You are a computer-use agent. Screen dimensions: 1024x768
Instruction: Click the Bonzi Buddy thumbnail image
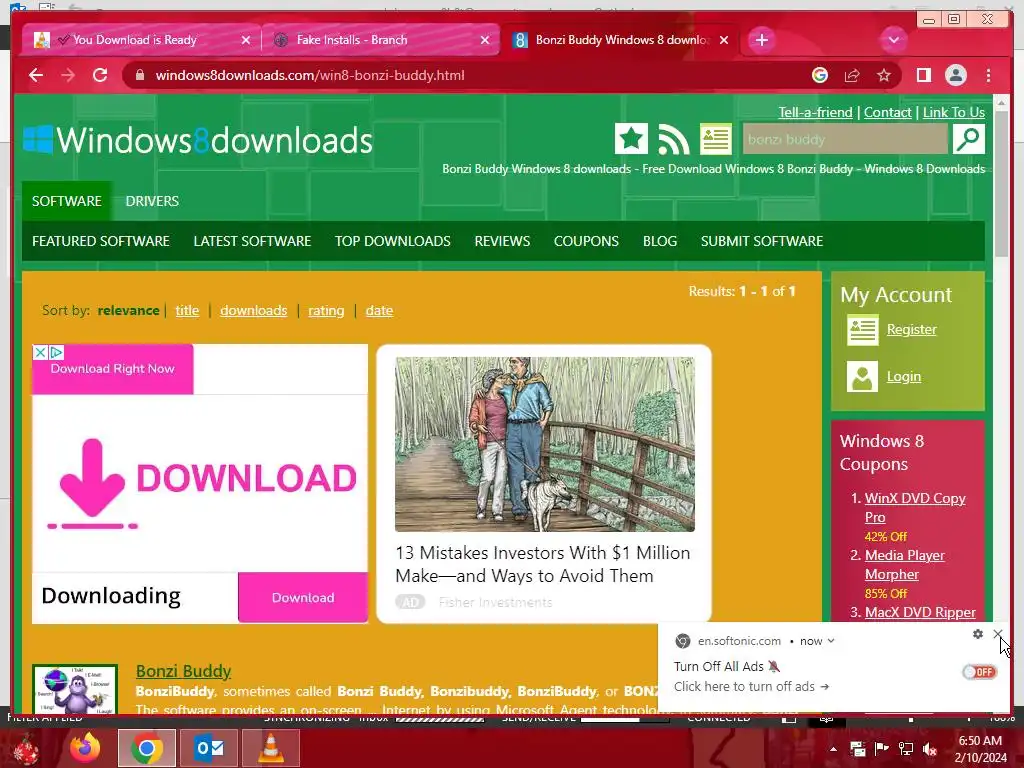[75, 689]
